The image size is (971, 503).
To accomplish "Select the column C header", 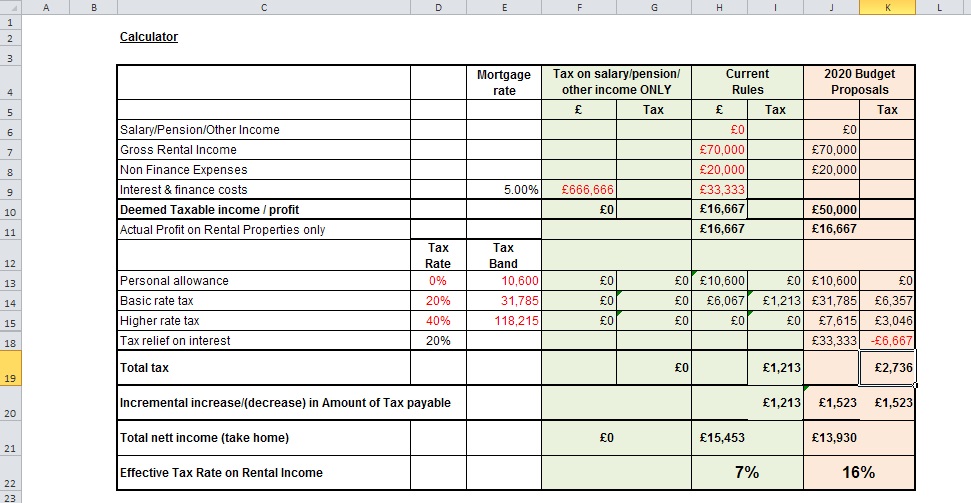I will (264, 7).
